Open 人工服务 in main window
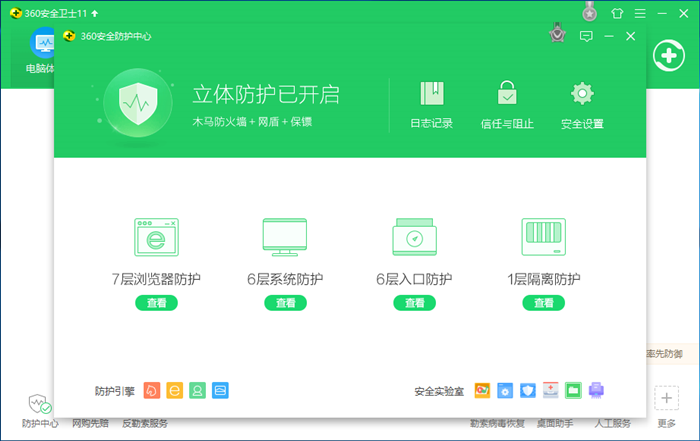Screen dimensions: 700x441 pos(612,423)
